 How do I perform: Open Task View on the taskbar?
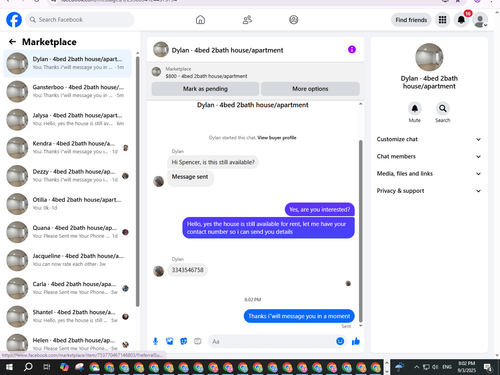[x=47, y=367]
